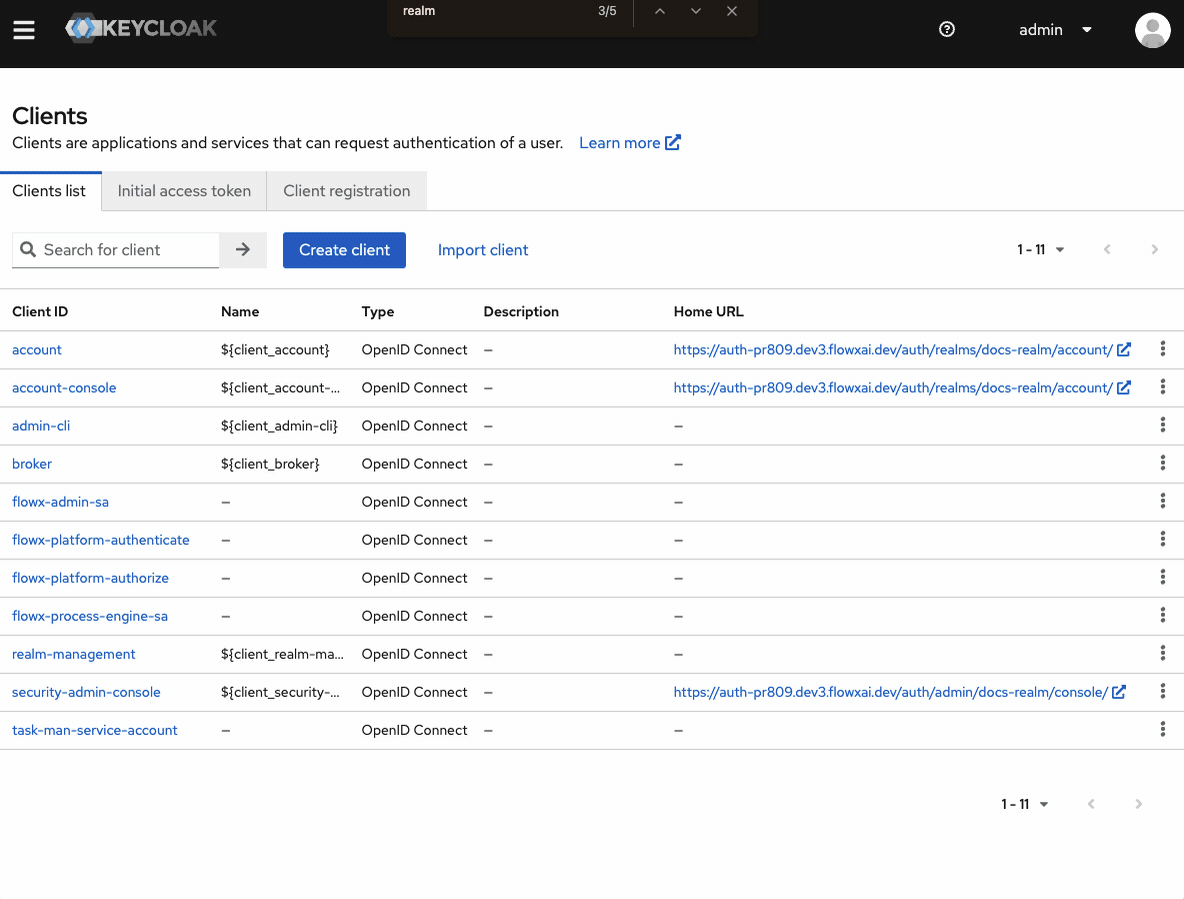This screenshot has height=899, width=1184.
Task: Click the user avatar icon
Action: pyautogui.click(x=1152, y=30)
